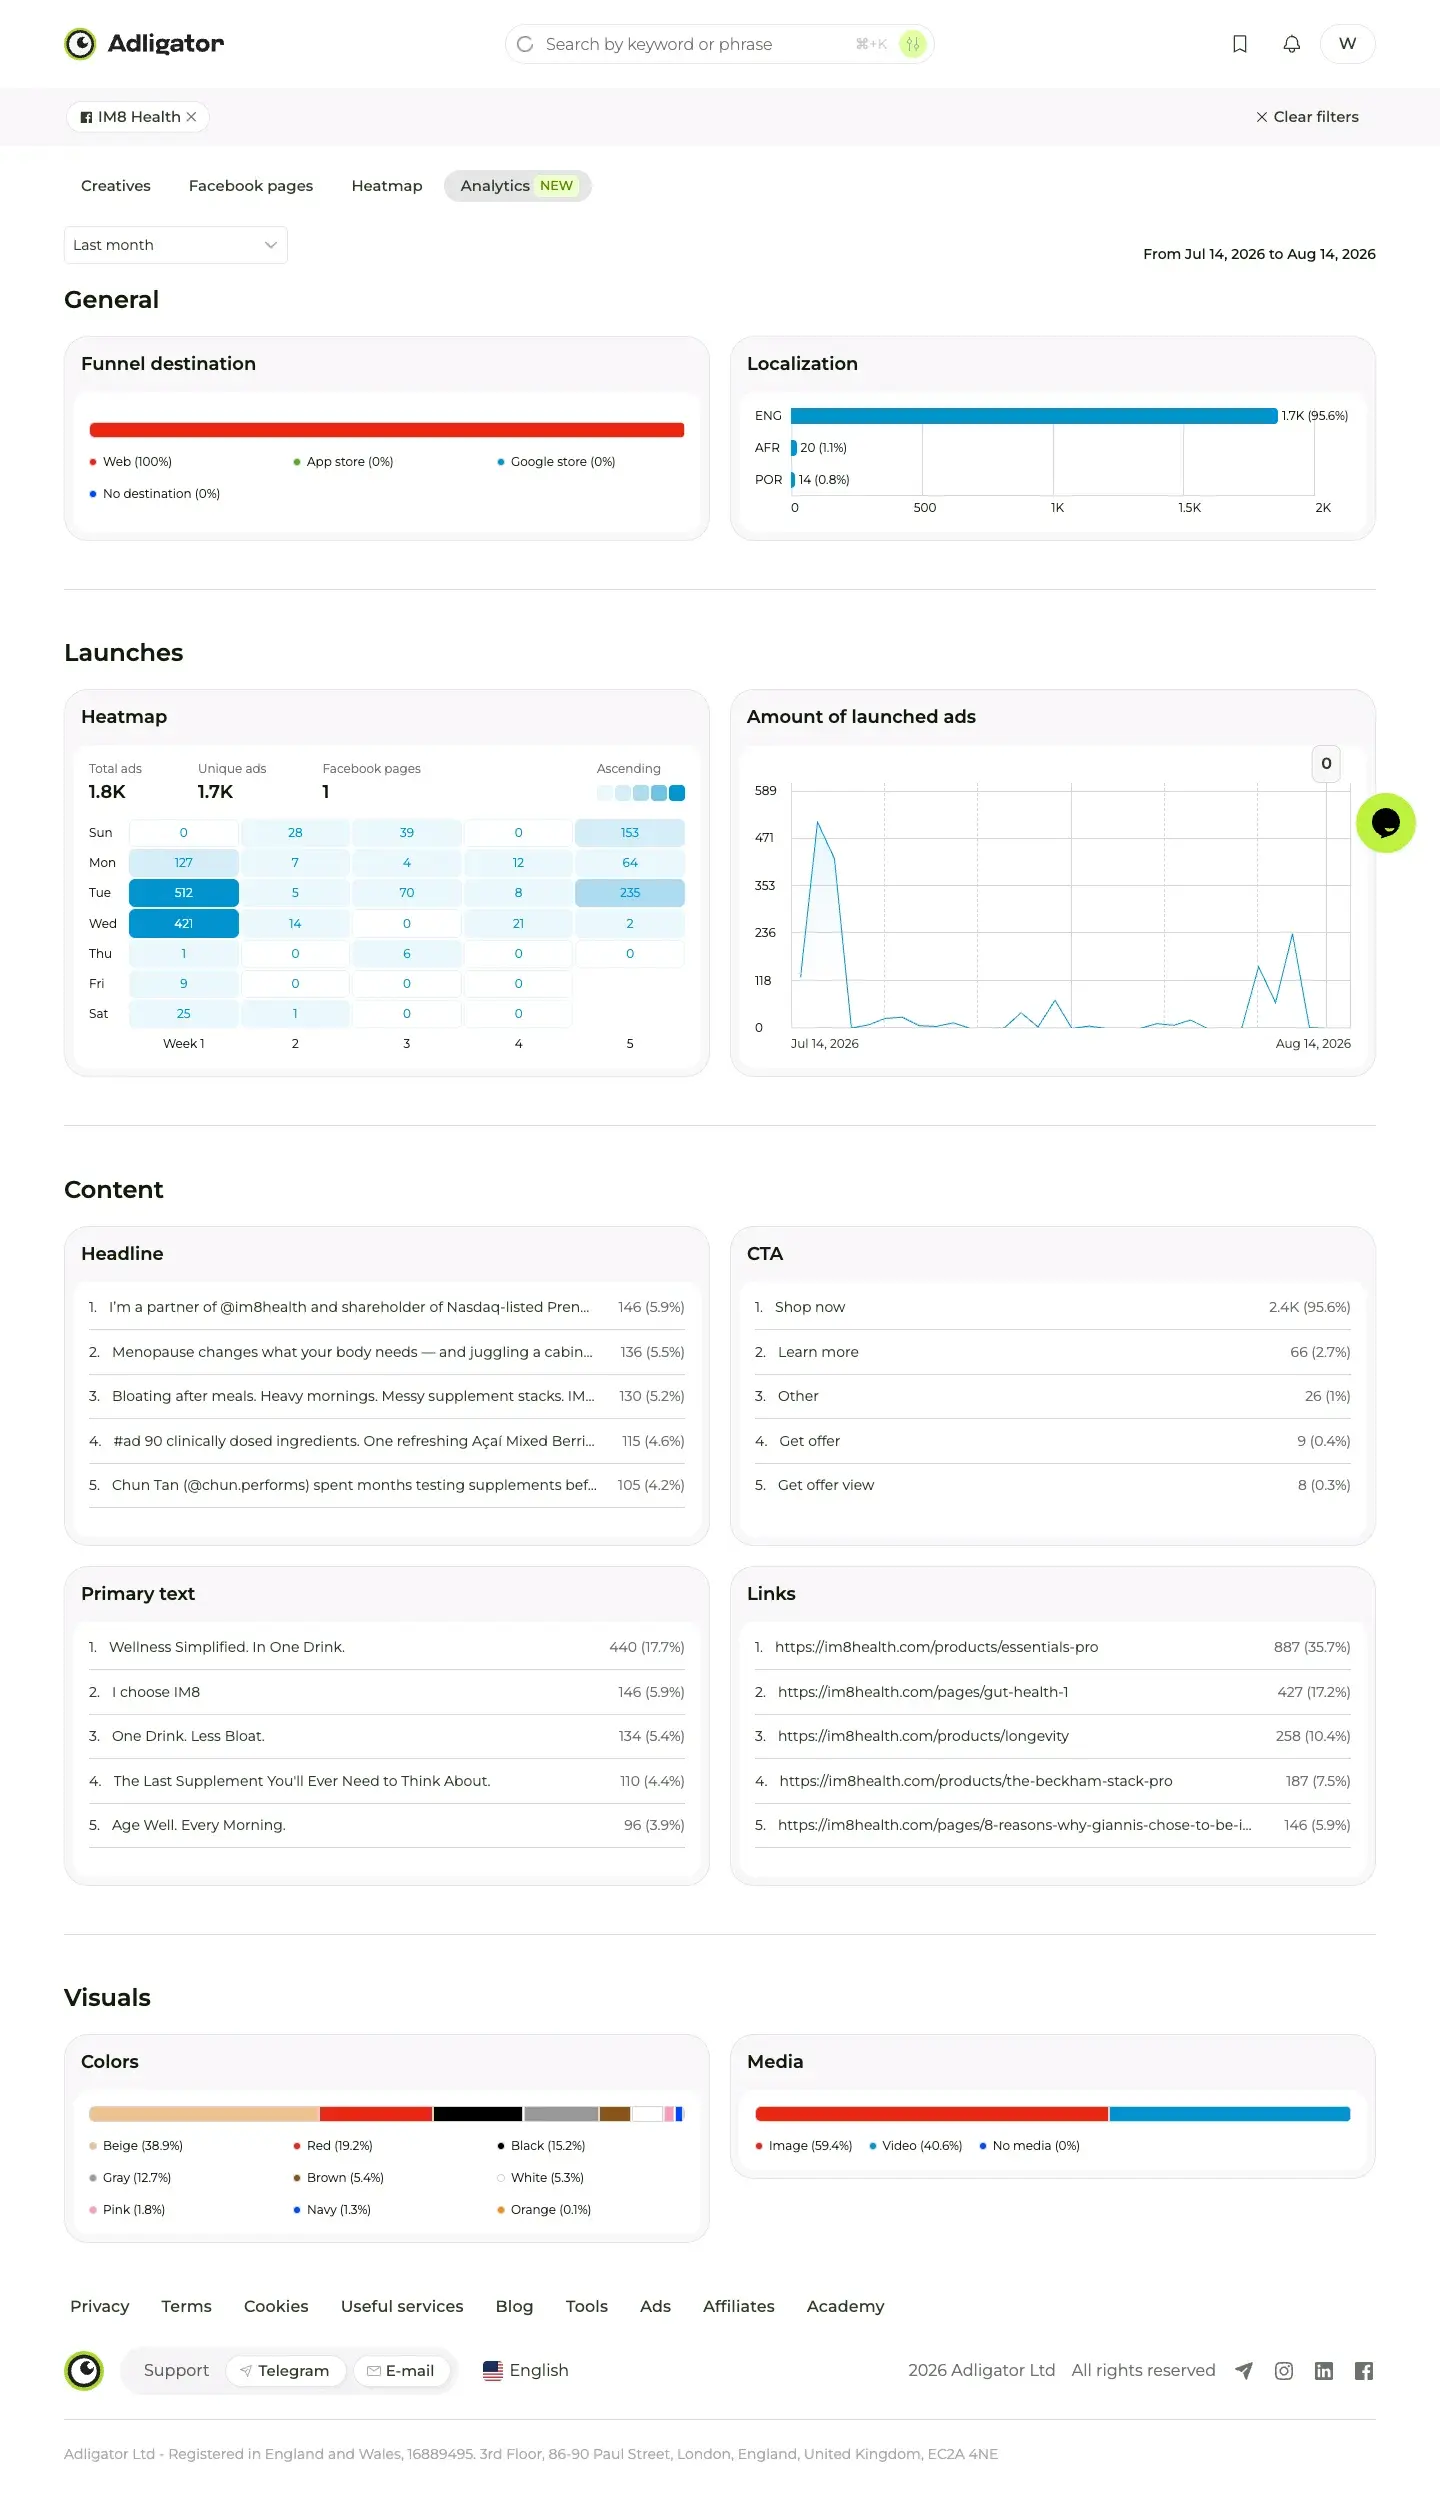Open the giannis reasons page link

coord(1015,1825)
